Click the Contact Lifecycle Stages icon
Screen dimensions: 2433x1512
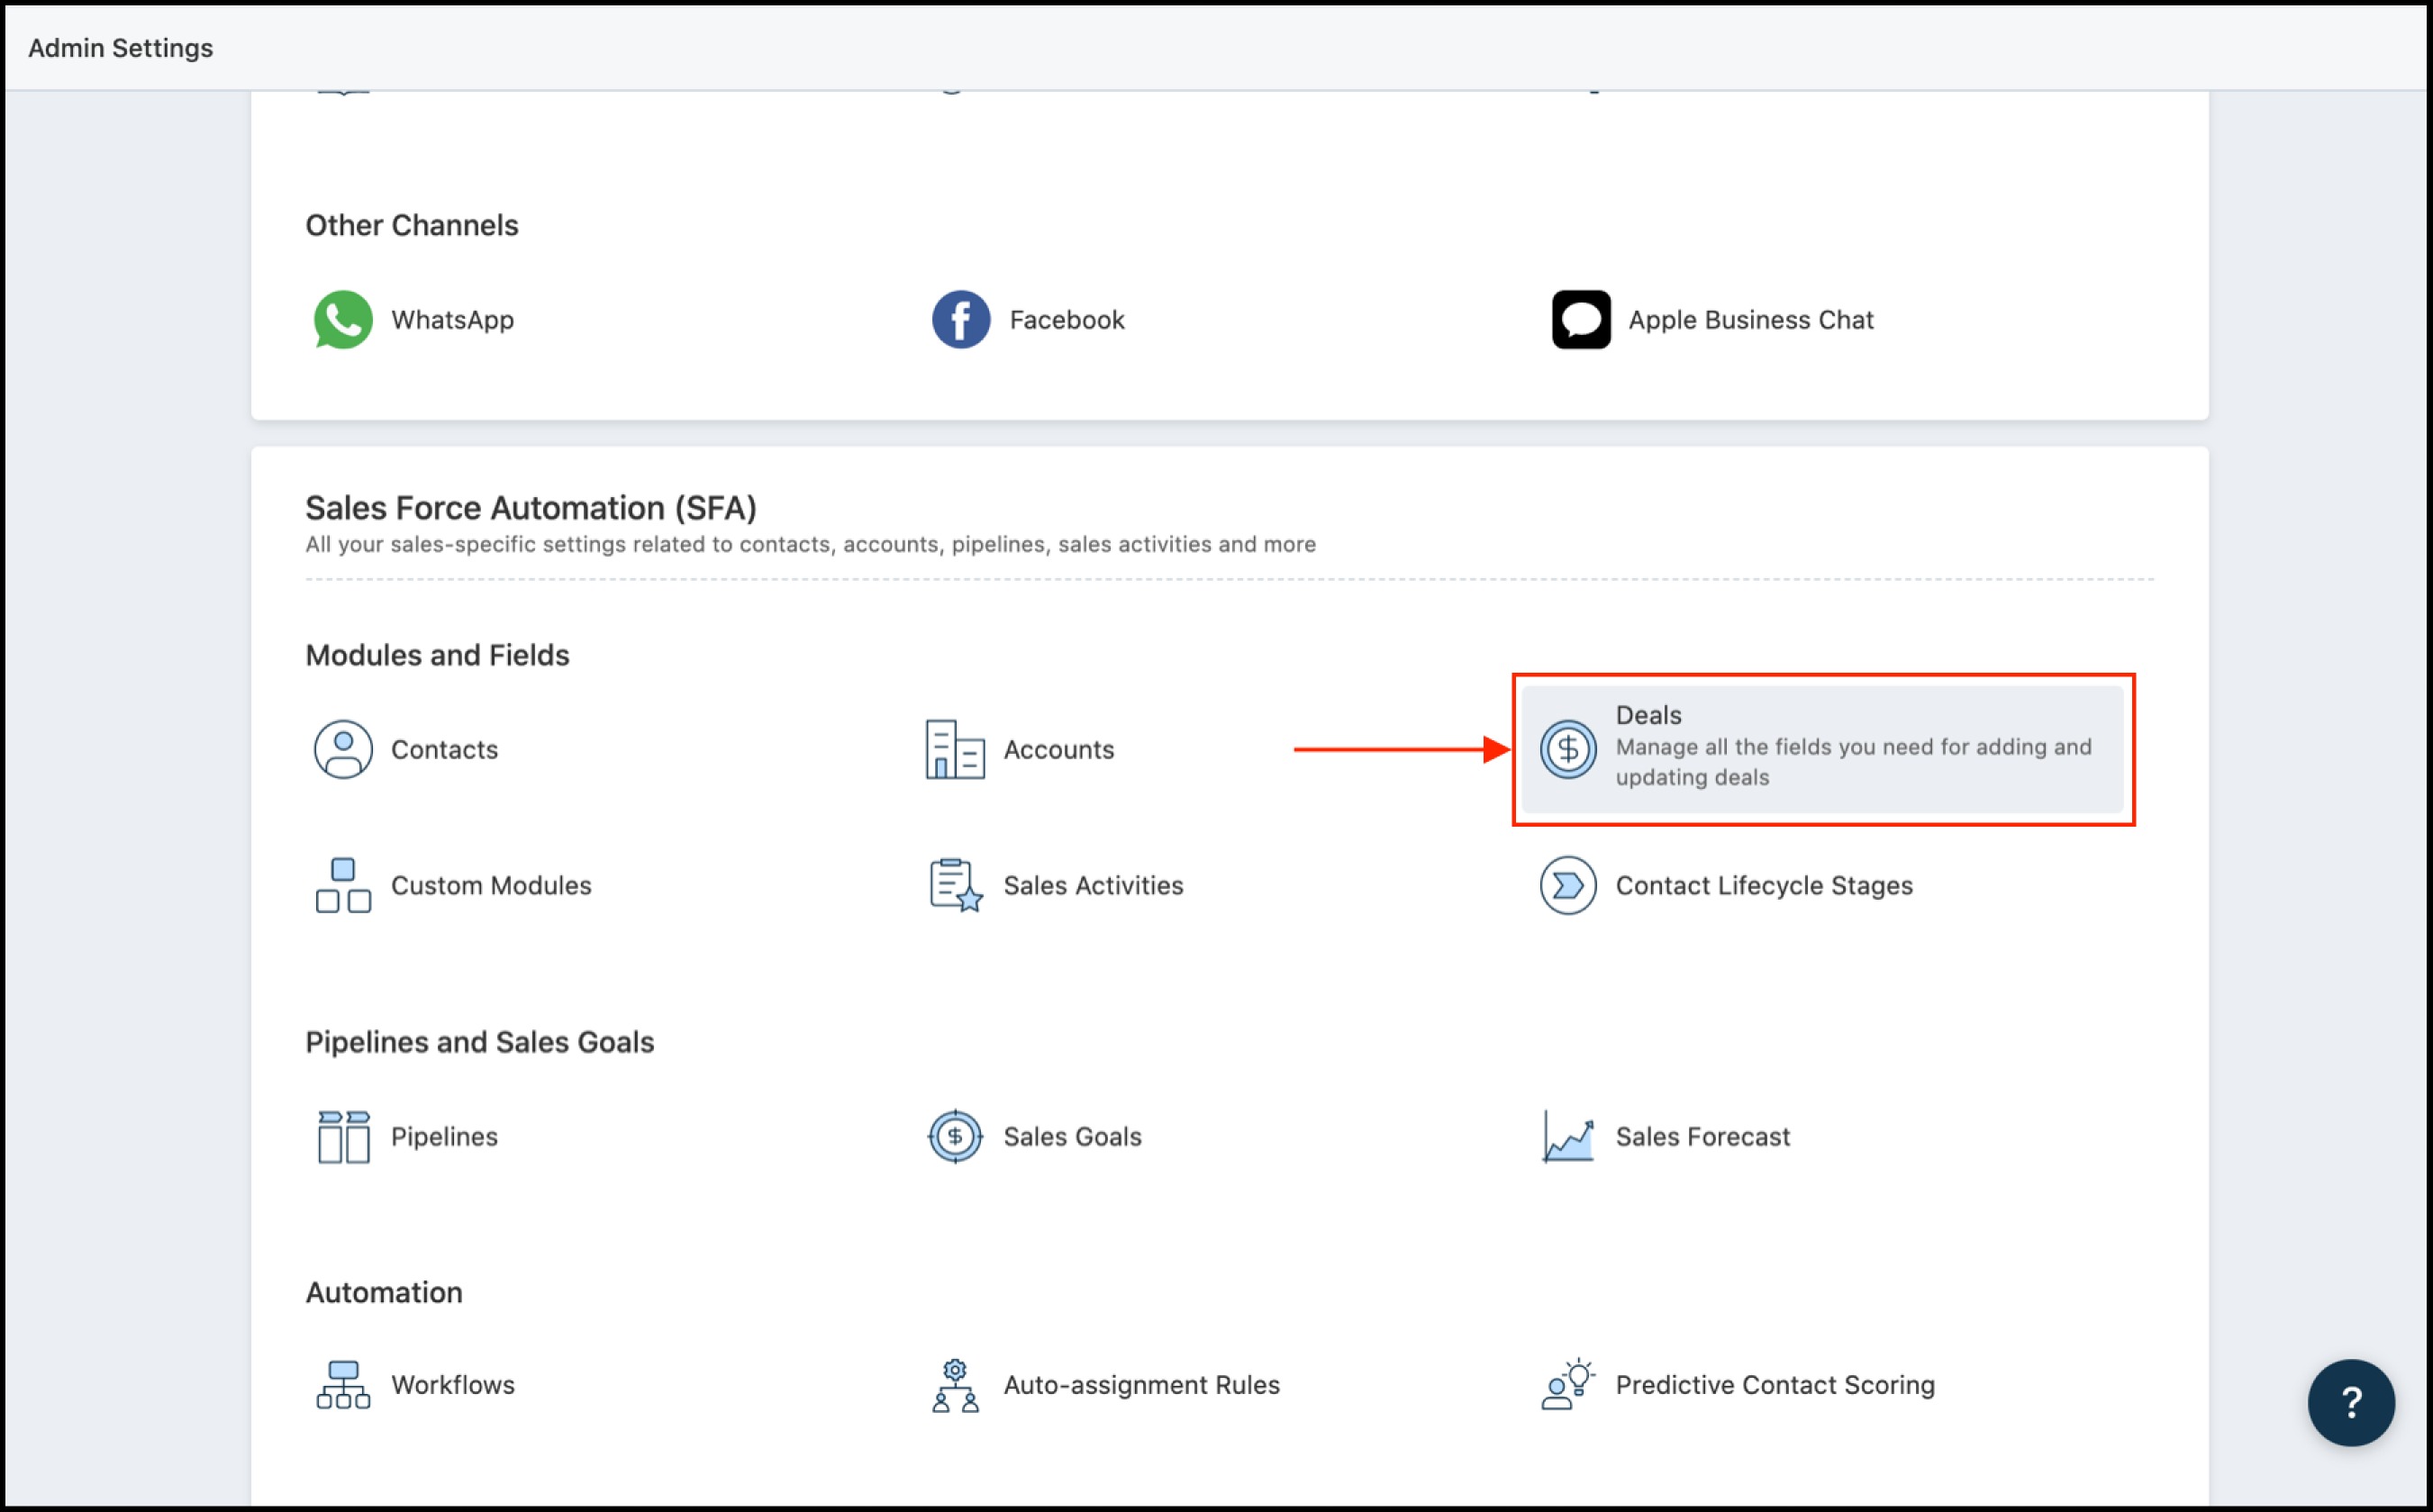(x=1567, y=885)
